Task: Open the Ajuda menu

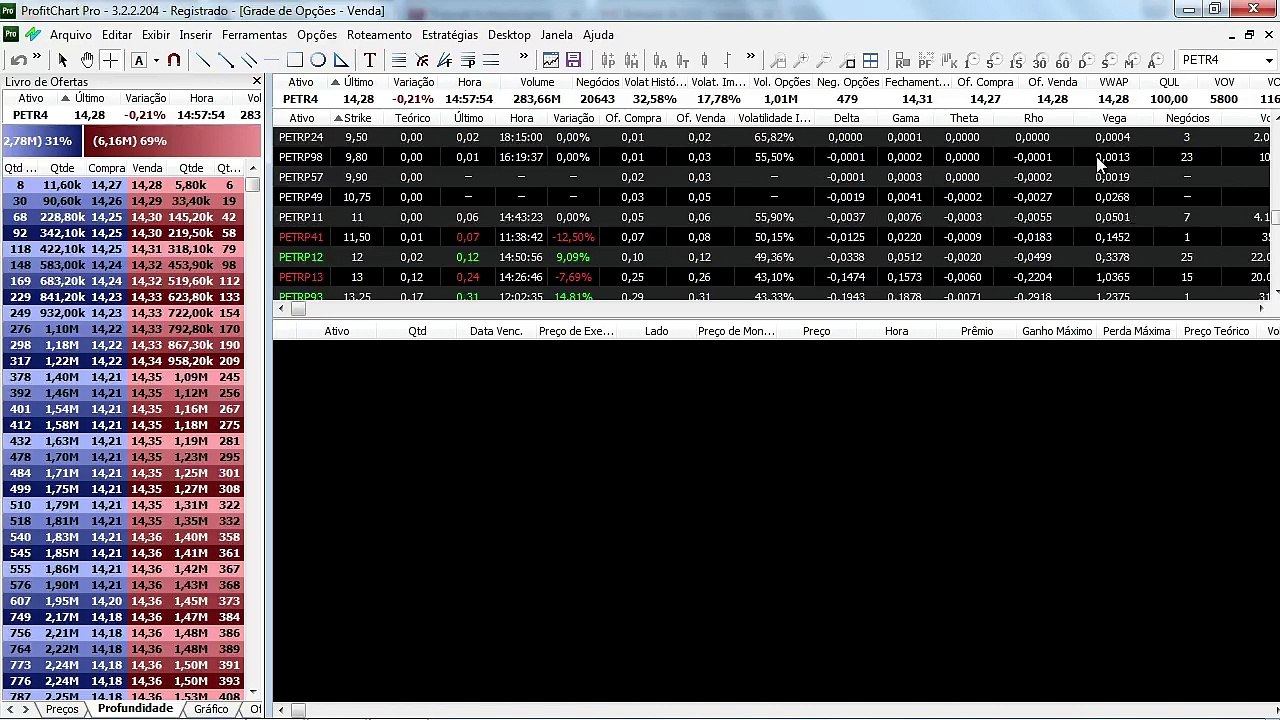Action: [598, 34]
